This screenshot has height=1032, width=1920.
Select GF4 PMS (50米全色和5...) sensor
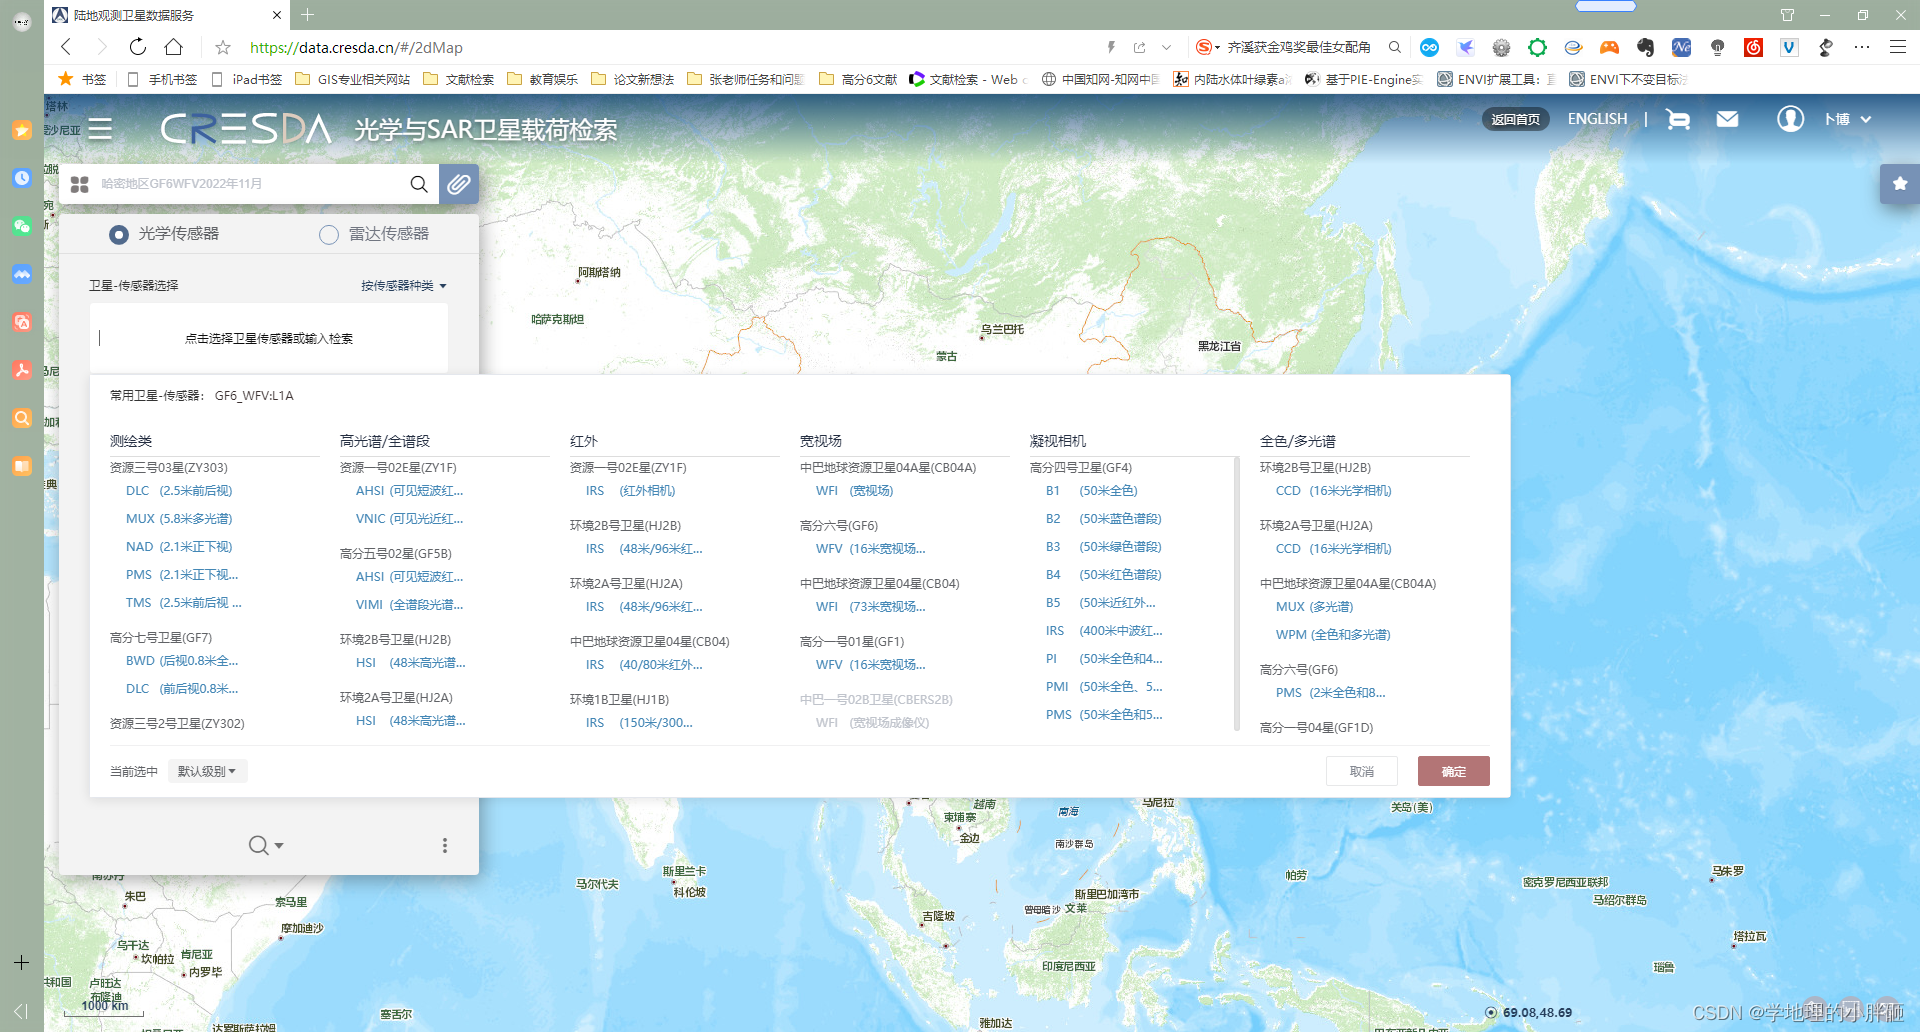coord(1104,714)
